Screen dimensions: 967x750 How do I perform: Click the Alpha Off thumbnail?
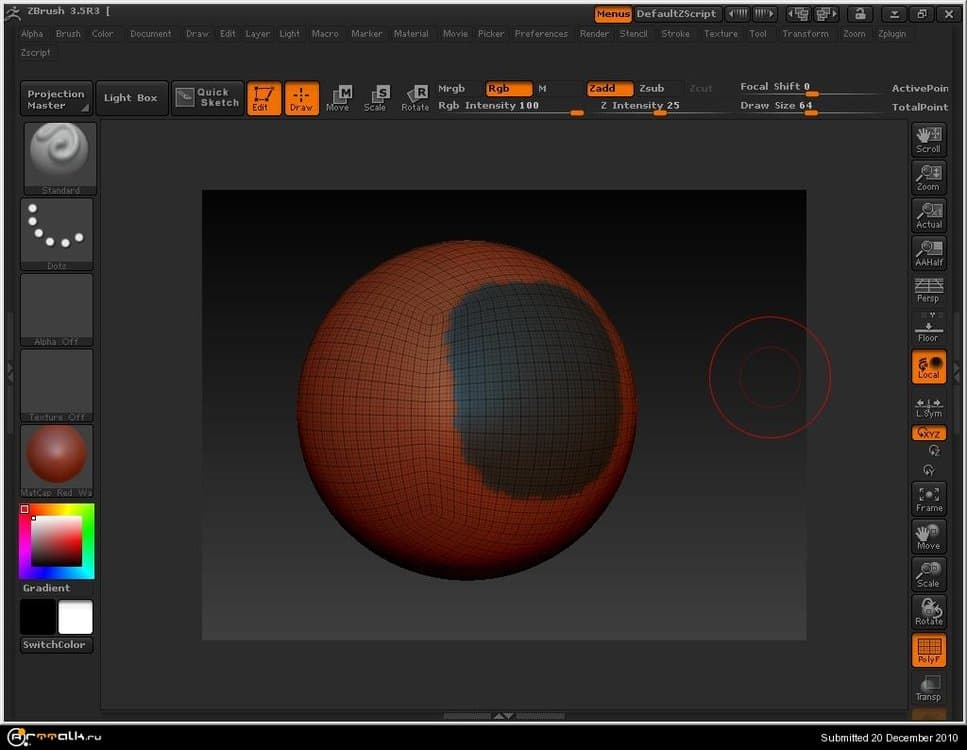58,309
